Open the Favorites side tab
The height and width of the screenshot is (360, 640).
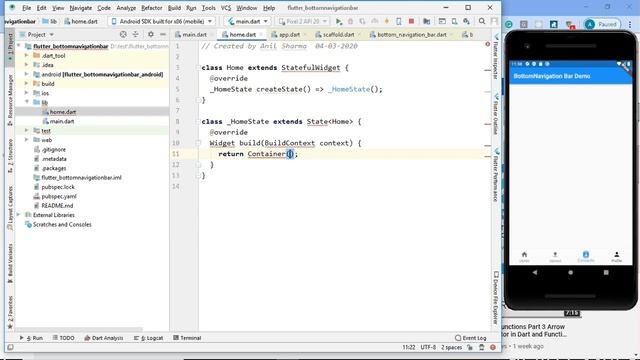pyautogui.click(x=10, y=312)
